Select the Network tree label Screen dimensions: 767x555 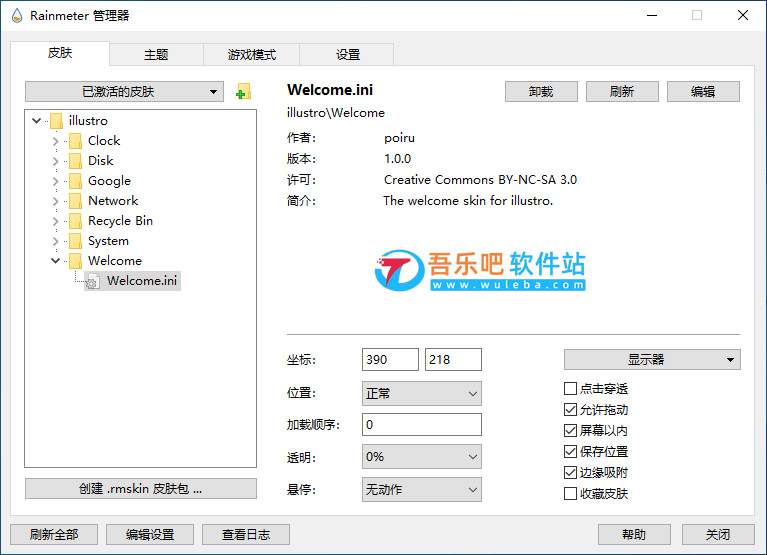tap(113, 201)
